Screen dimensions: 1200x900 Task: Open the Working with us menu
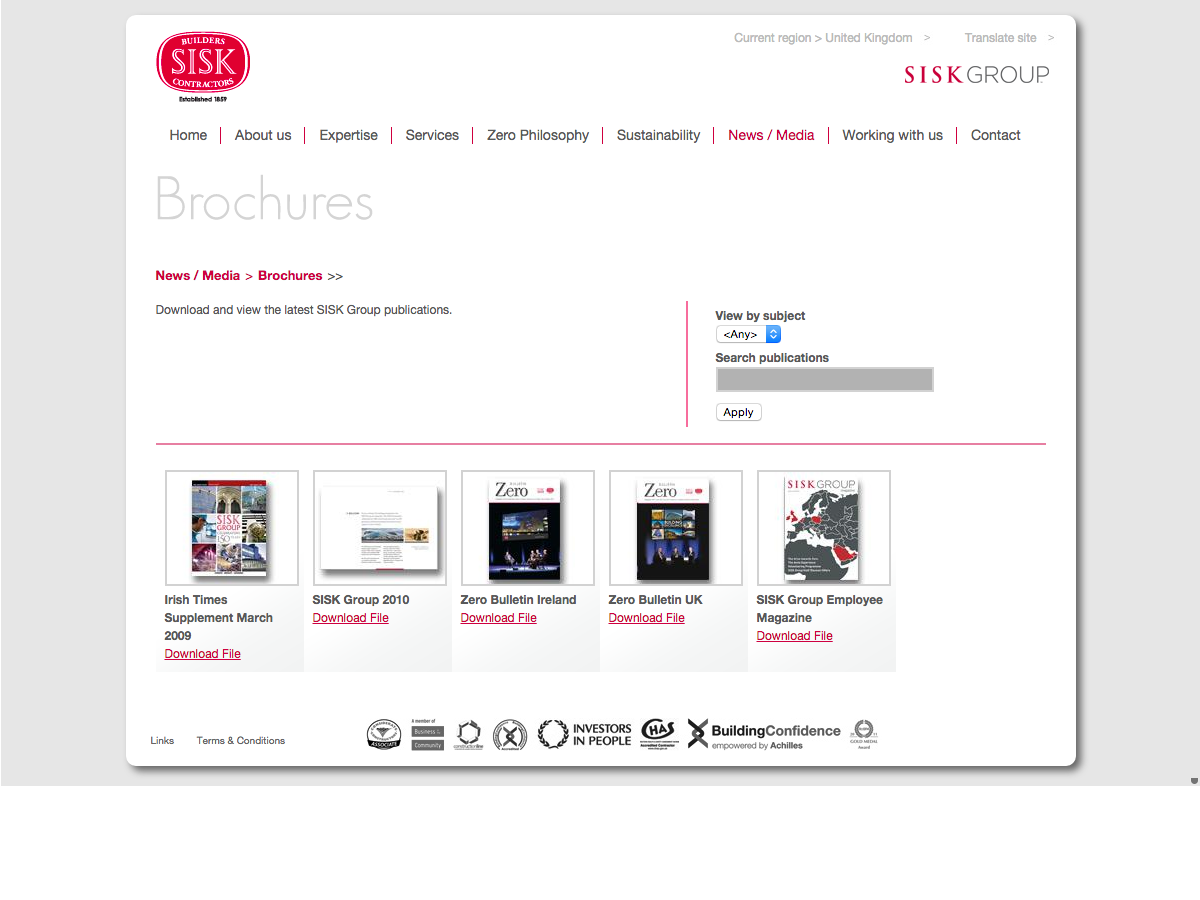[x=892, y=135]
